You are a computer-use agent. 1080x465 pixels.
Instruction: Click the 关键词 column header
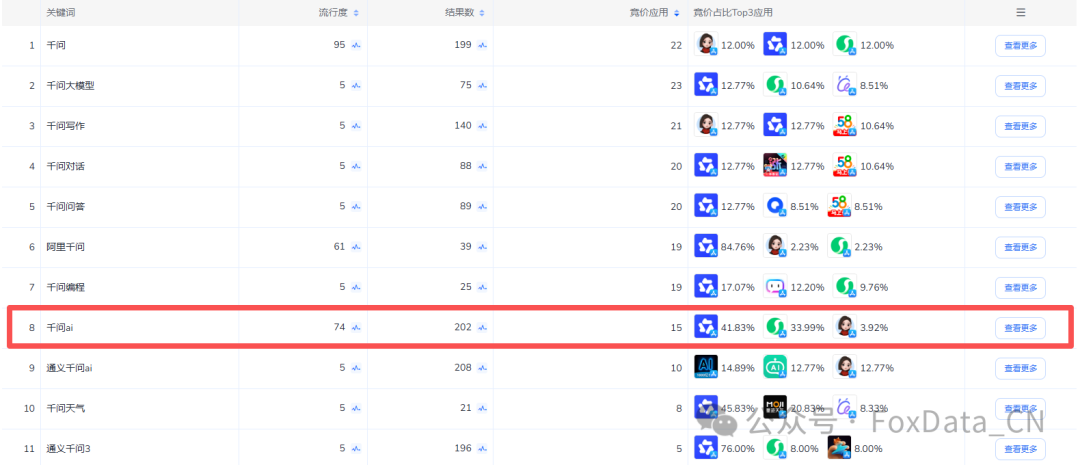click(x=60, y=13)
